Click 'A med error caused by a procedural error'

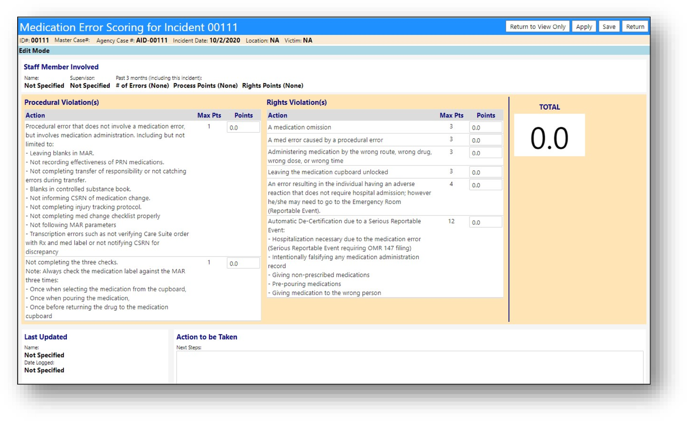point(325,140)
